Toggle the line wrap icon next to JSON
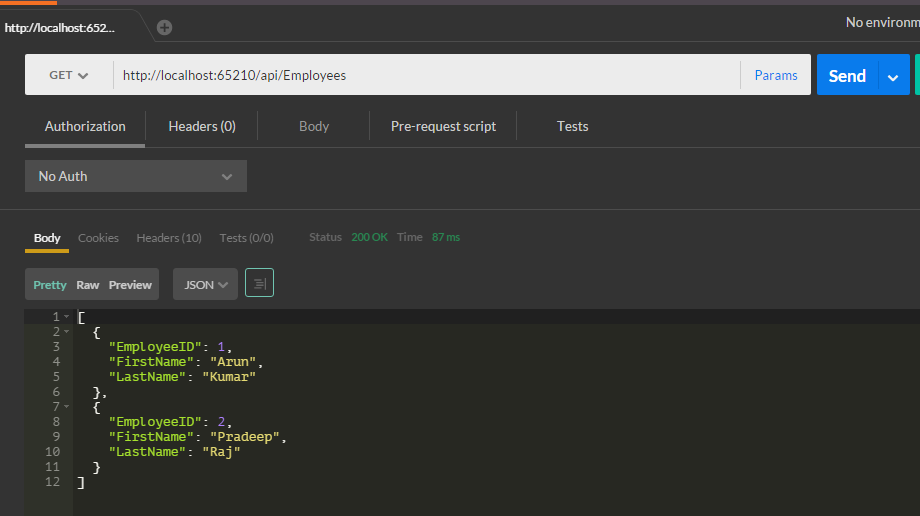 [259, 284]
